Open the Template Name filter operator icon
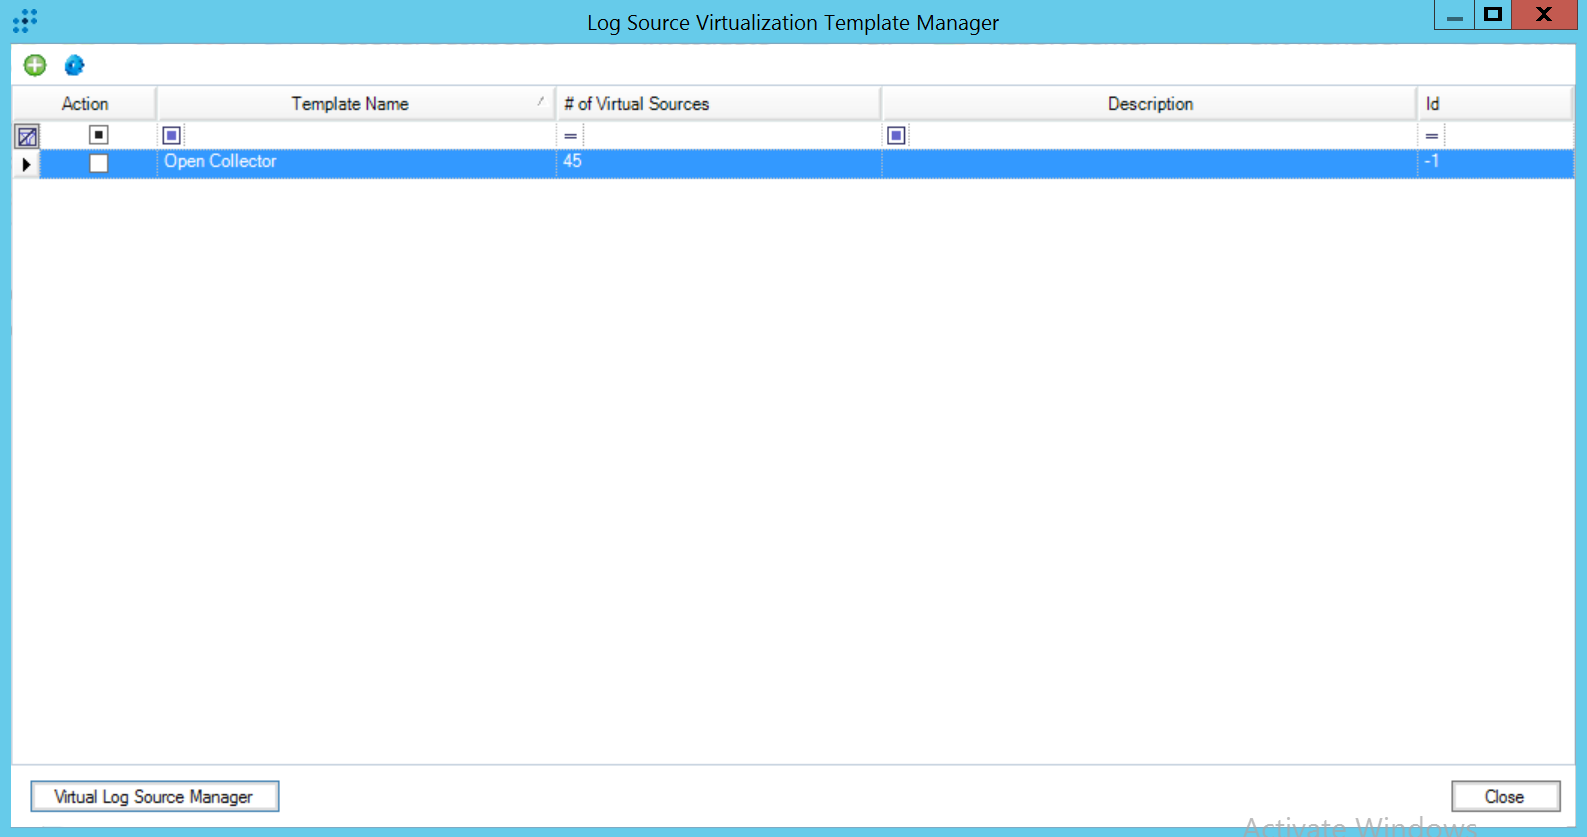The height and width of the screenshot is (837, 1587). tap(171, 136)
